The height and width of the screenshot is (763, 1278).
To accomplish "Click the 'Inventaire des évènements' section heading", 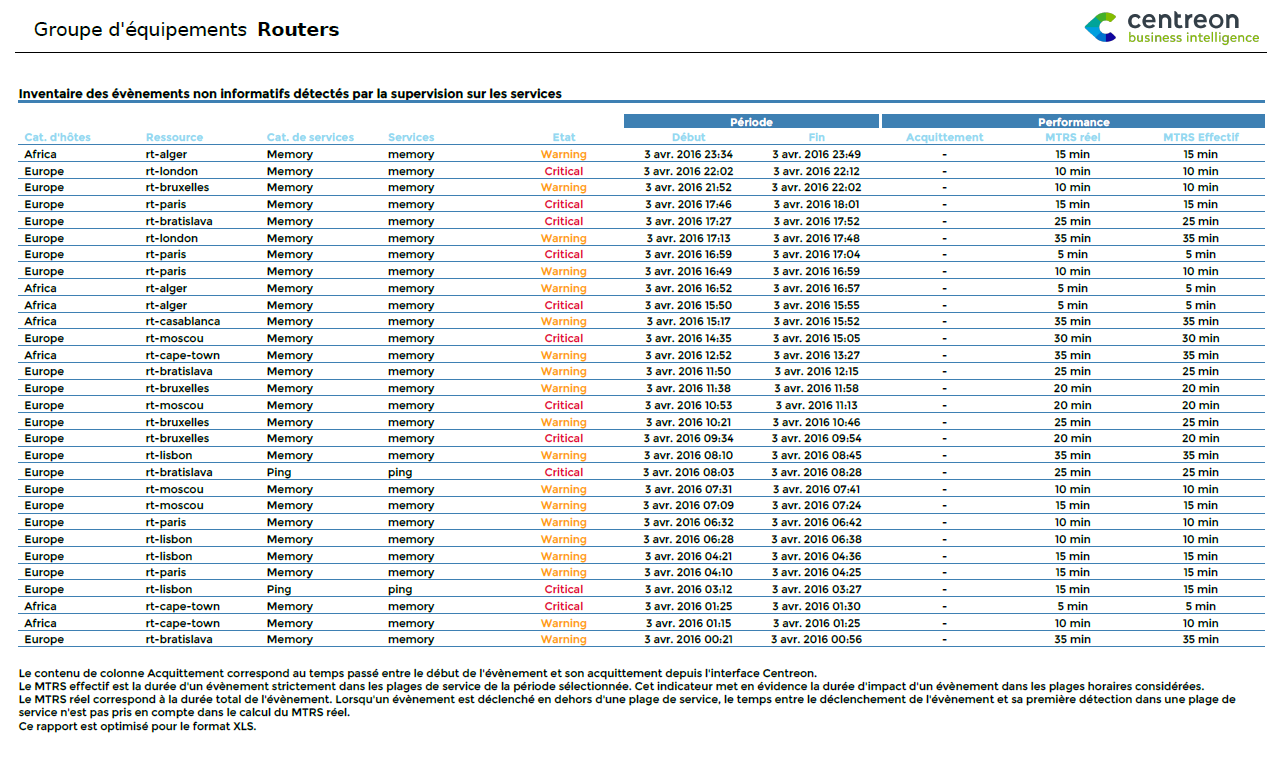I will (x=290, y=94).
